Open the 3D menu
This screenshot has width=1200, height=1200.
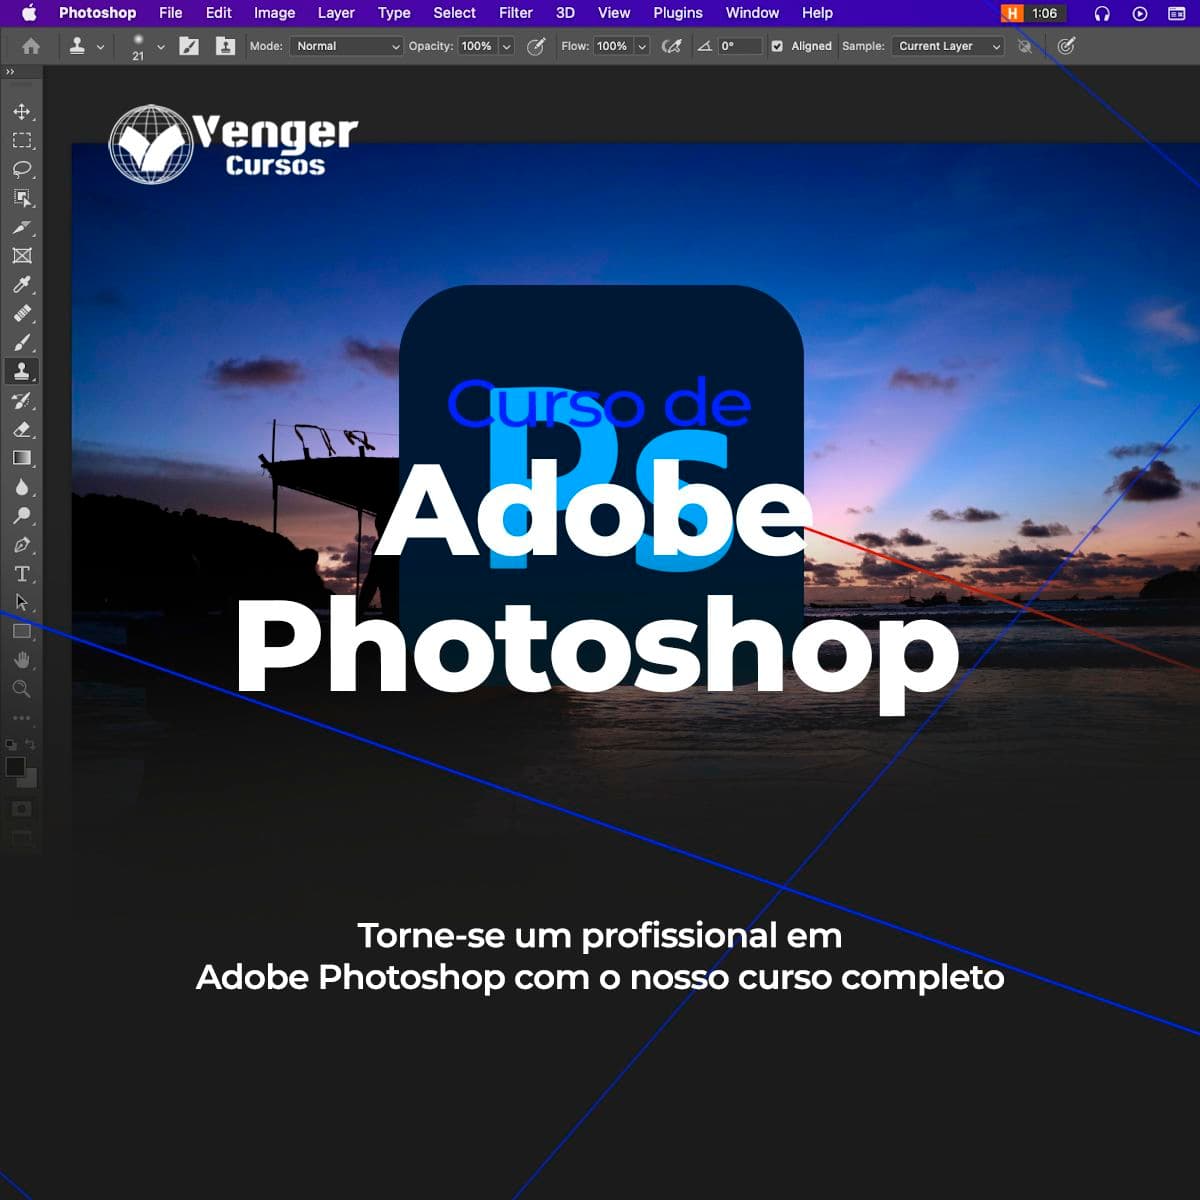click(x=565, y=13)
